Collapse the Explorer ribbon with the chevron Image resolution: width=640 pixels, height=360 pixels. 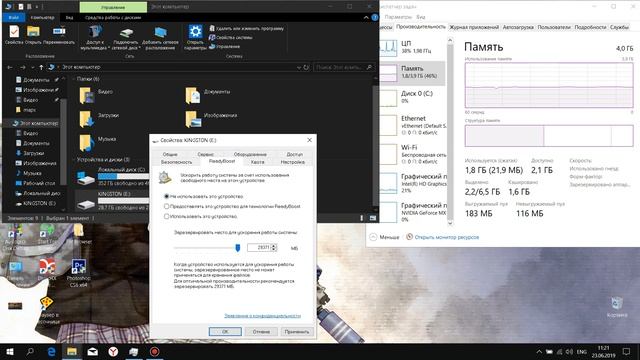[366, 17]
